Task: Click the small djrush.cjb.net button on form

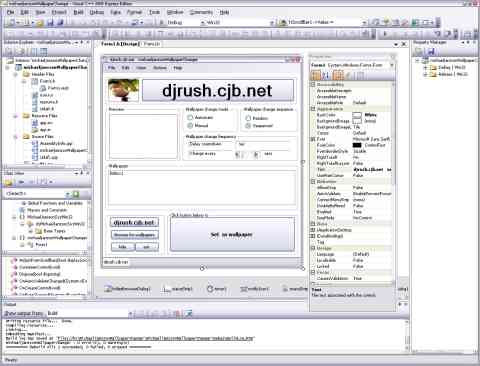Action: (134, 222)
